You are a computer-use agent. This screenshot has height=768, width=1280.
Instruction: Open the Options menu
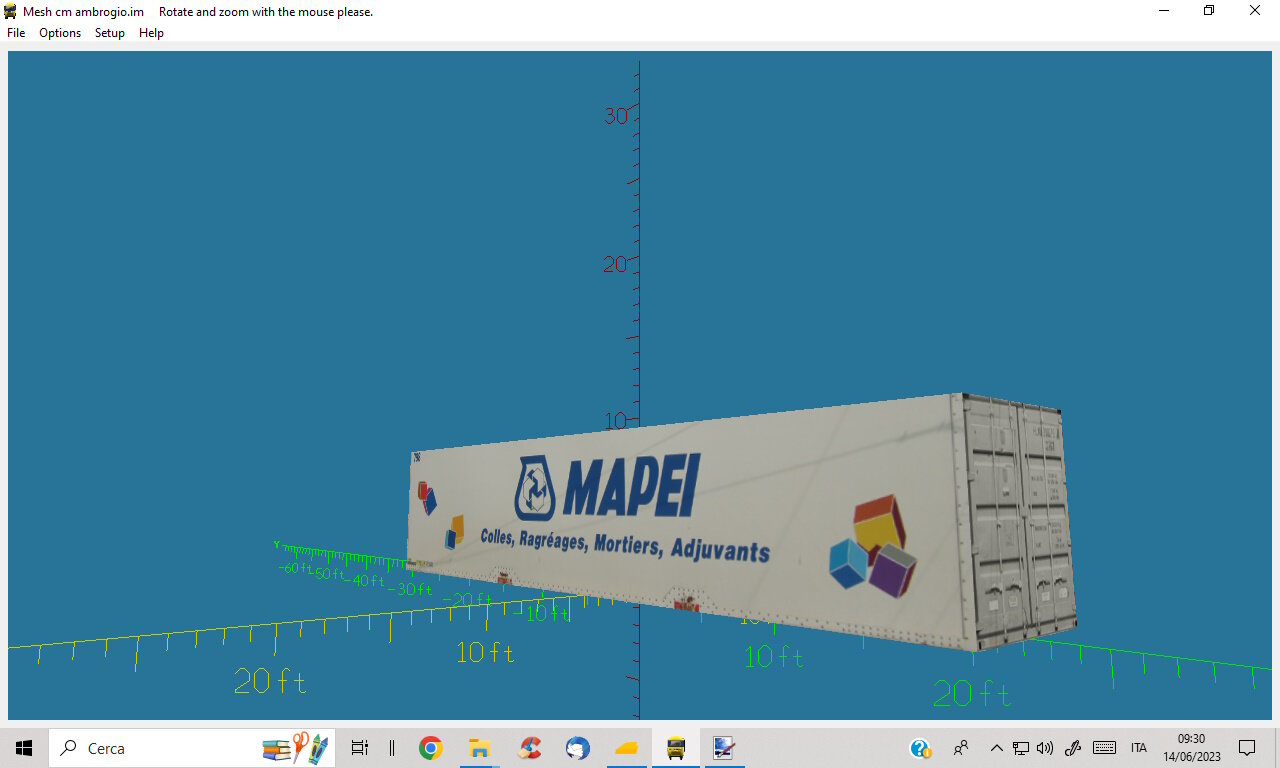(60, 33)
